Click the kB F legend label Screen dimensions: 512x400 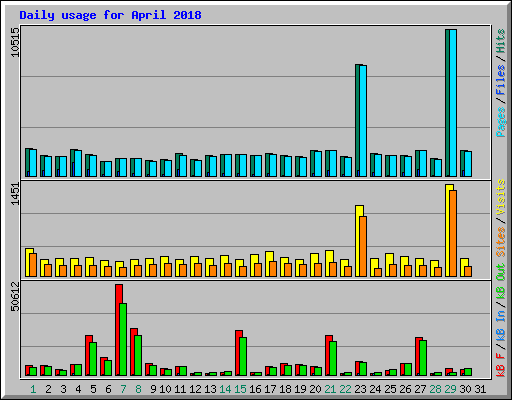click(x=501, y=365)
